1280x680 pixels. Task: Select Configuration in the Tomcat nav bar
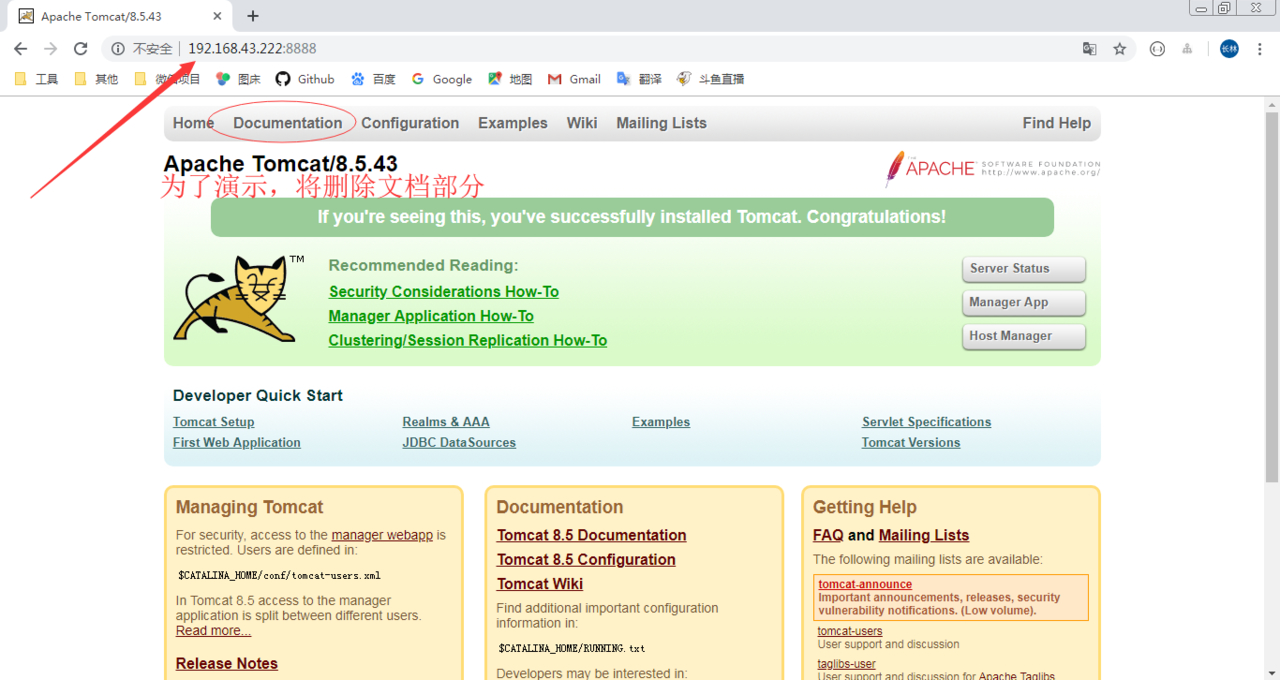tap(410, 123)
